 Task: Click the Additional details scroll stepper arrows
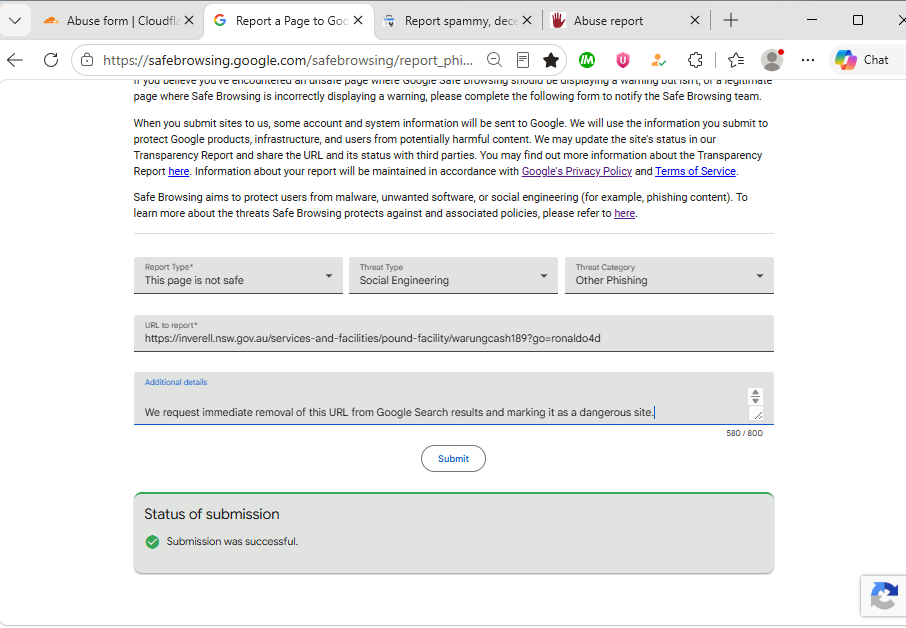pos(755,396)
